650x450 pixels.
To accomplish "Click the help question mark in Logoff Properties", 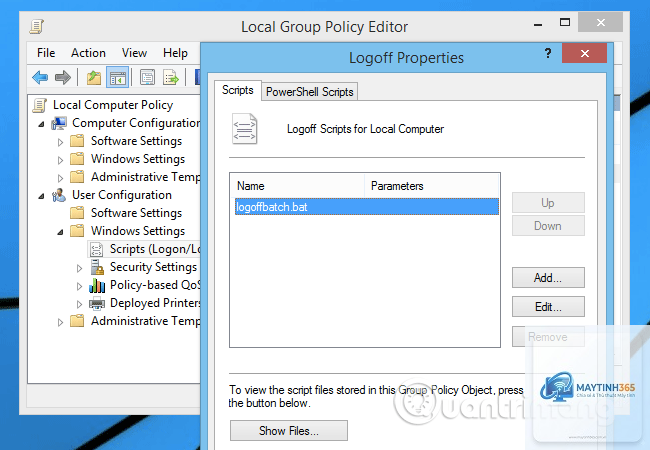I will 548,53.
